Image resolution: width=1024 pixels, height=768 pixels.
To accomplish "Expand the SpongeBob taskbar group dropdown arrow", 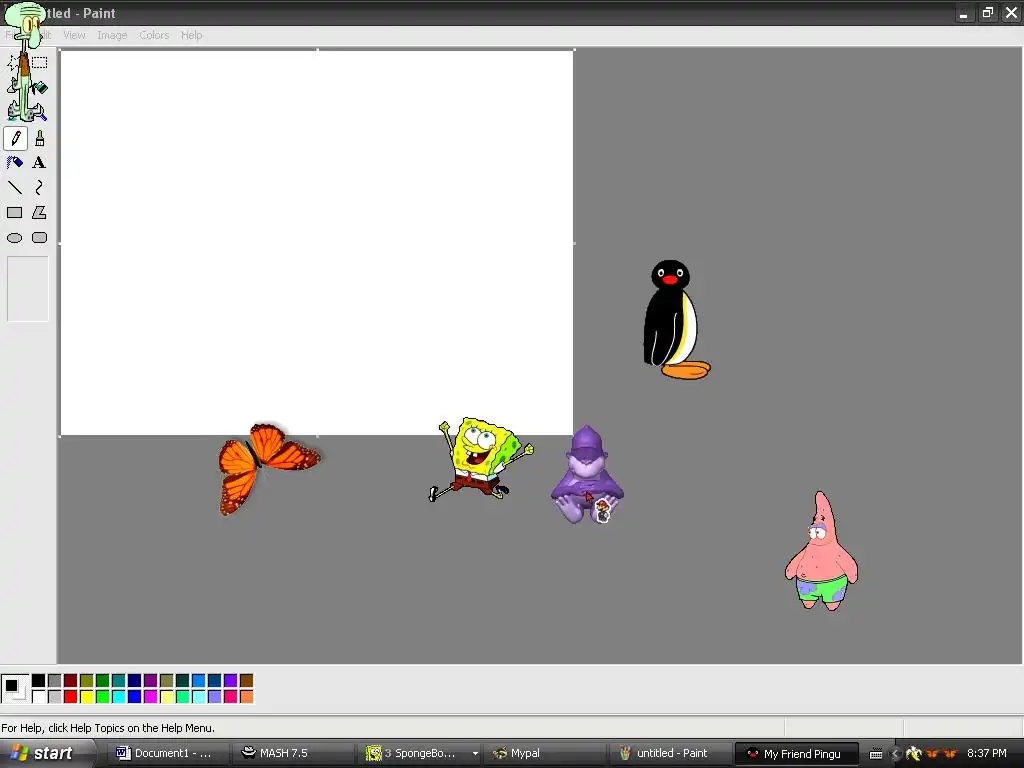I will pos(475,754).
